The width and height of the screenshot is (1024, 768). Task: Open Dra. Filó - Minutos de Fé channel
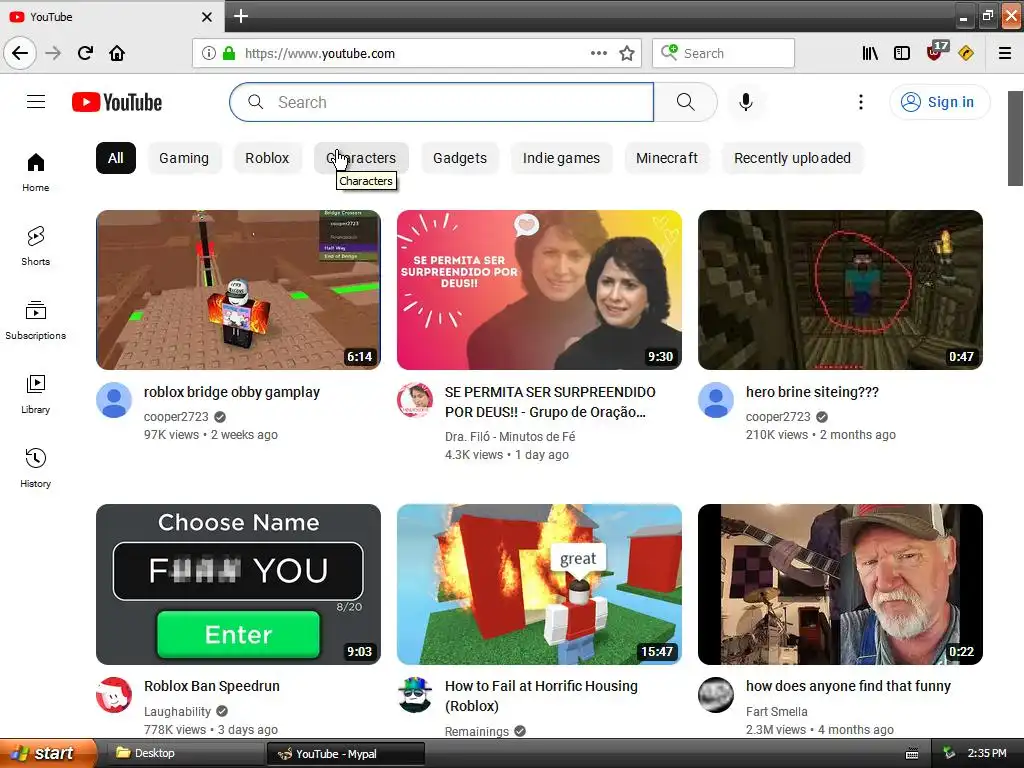click(x=510, y=436)
